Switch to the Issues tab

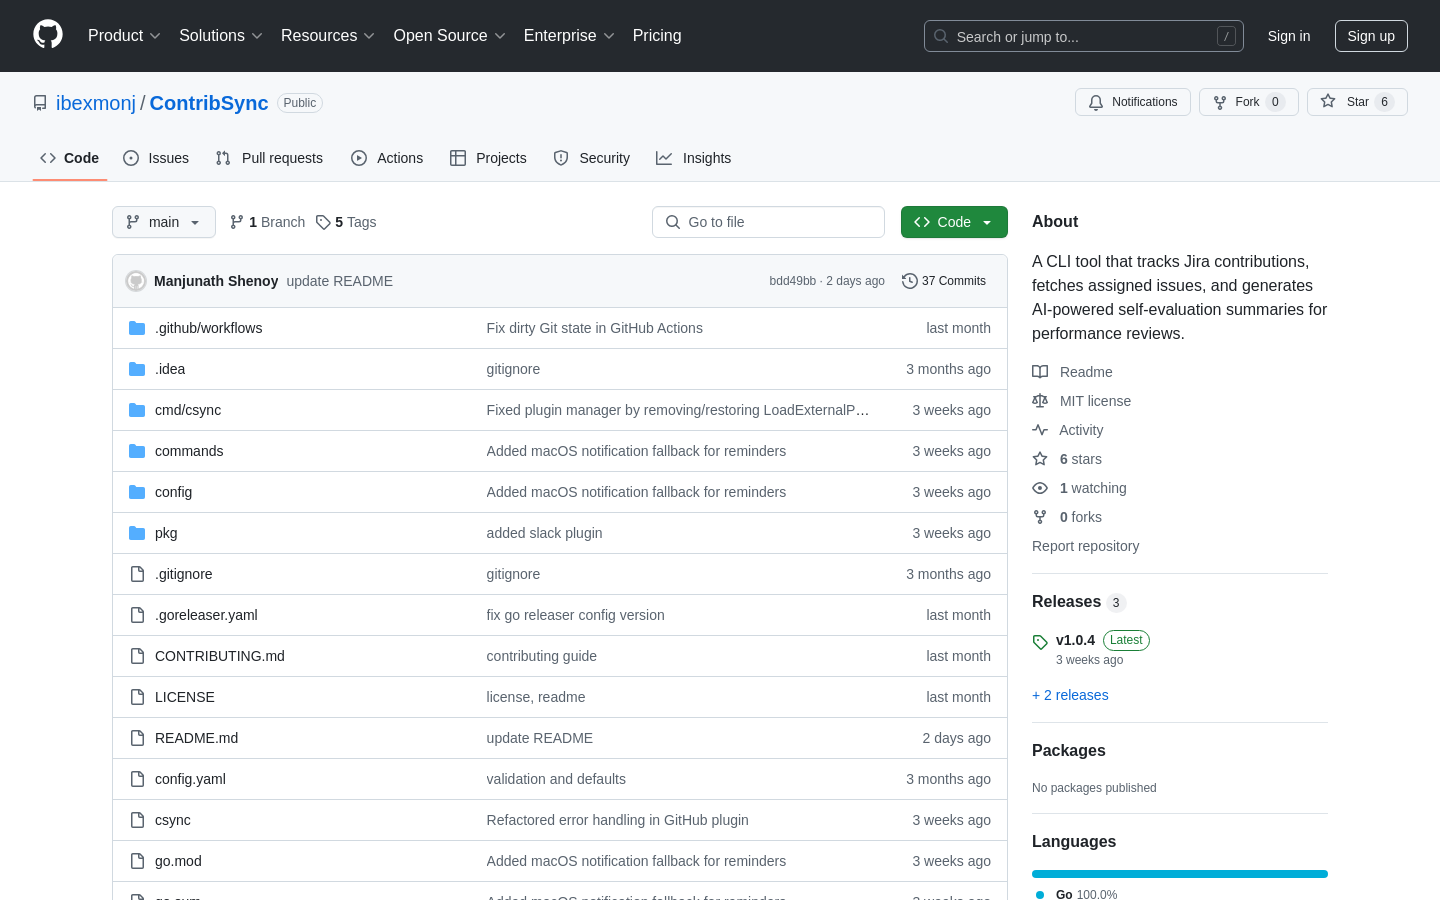pyautogui.click(x=156, y=158)
